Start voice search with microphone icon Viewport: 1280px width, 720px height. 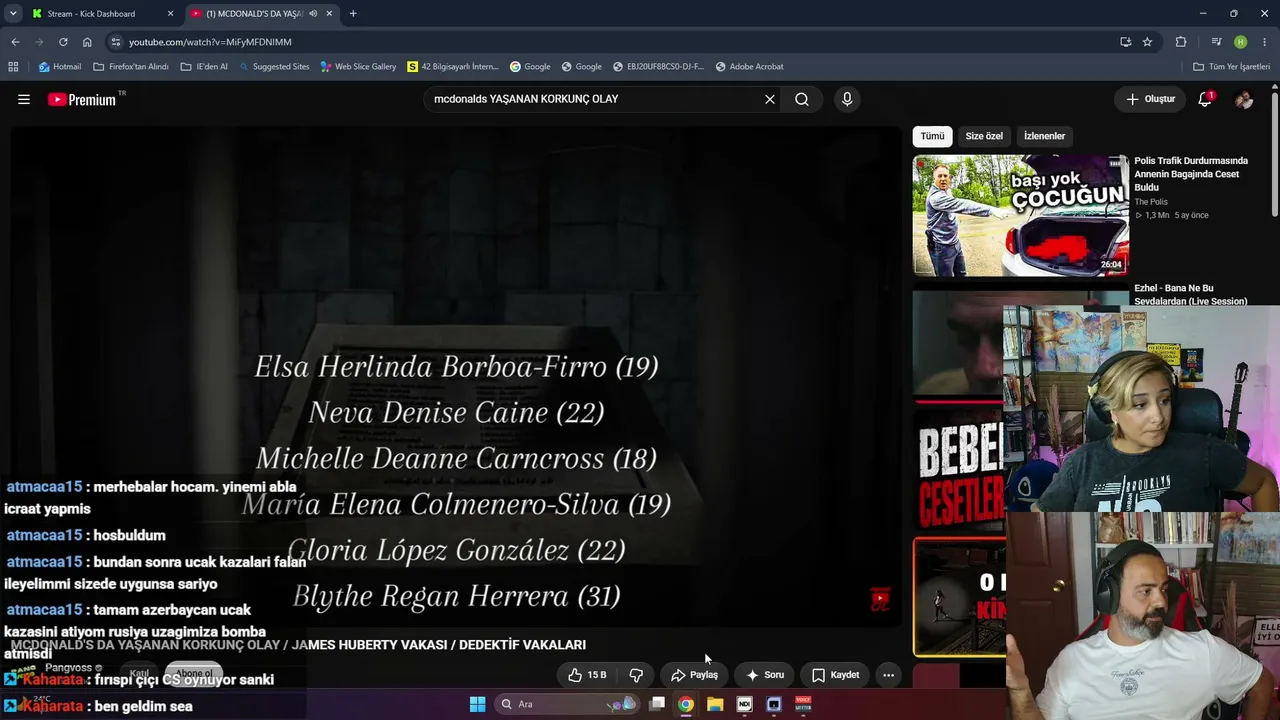(847, 99)
